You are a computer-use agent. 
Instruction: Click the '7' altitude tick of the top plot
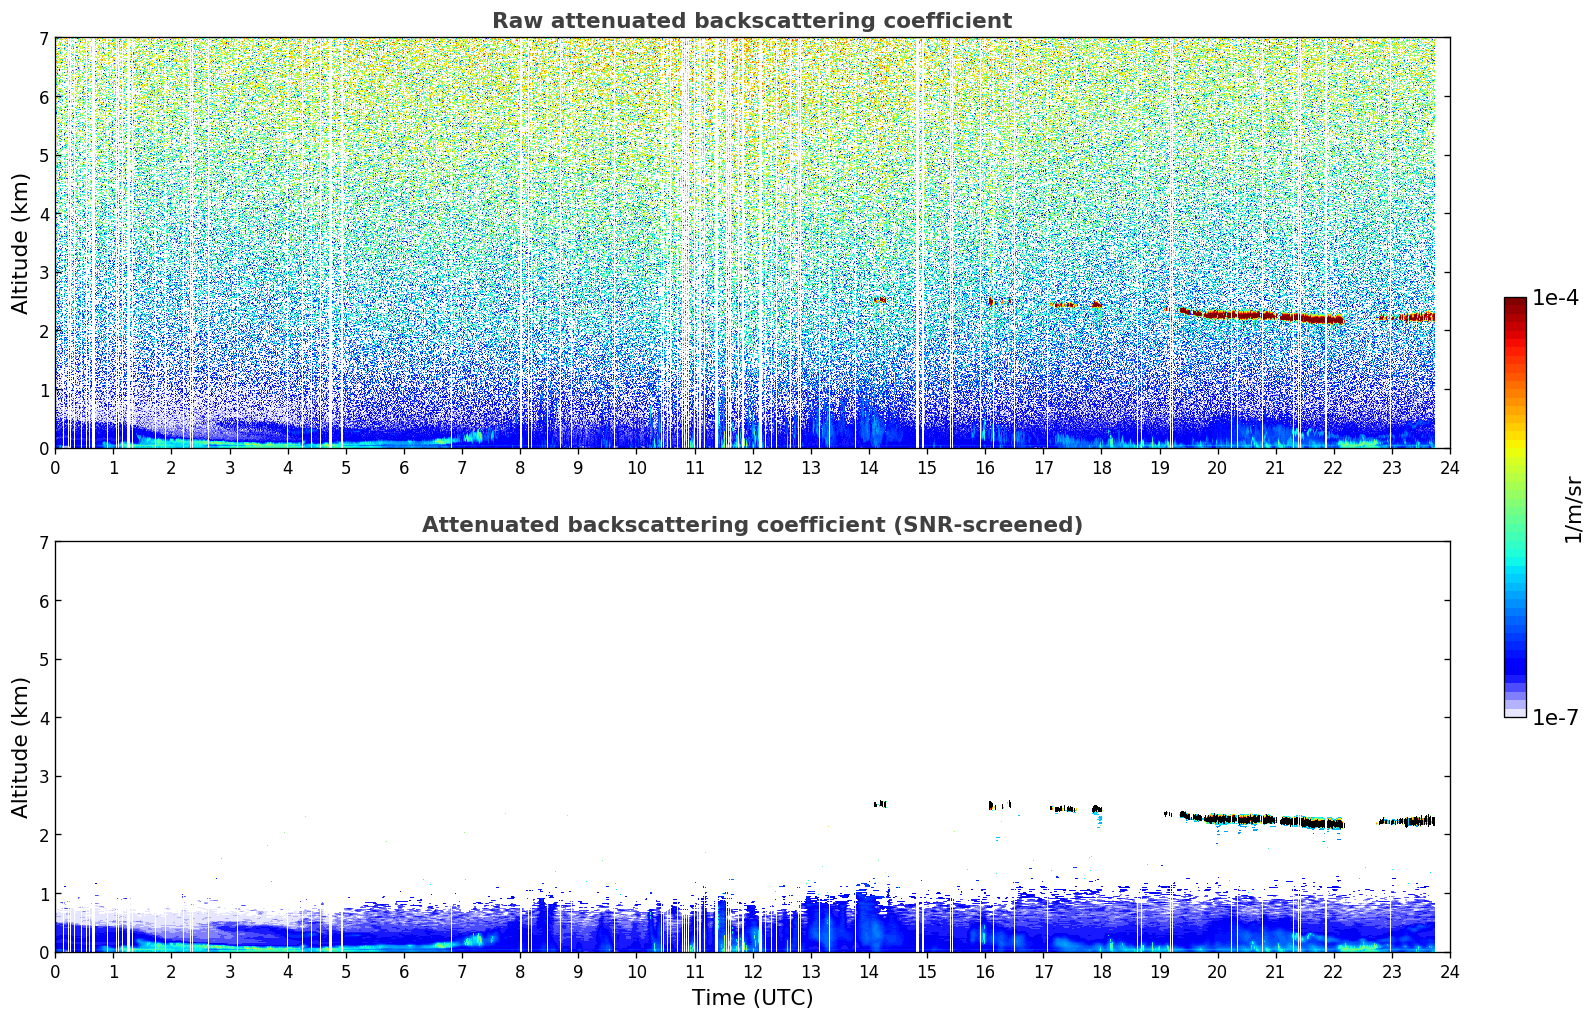[x=43, y=38]
